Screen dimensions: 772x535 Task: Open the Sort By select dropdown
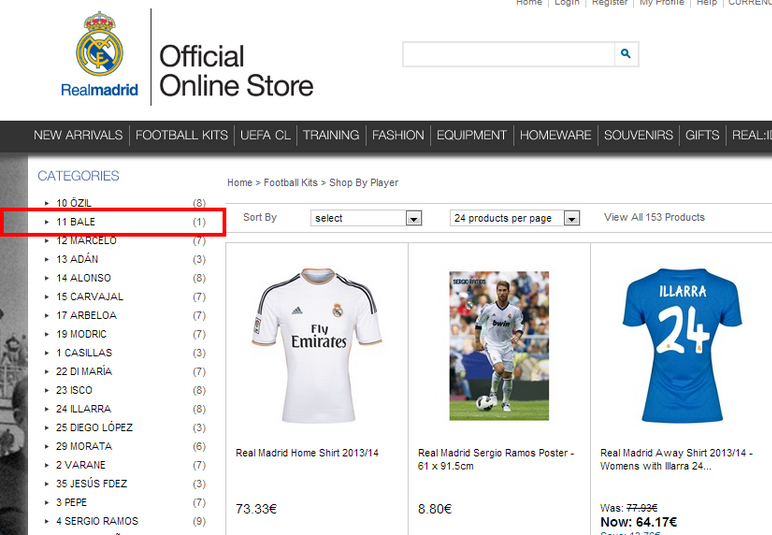point(366,218)
